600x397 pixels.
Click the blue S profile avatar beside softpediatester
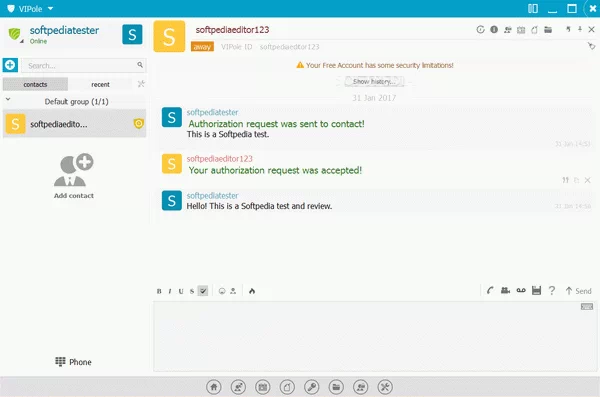(x=132, y=34)
